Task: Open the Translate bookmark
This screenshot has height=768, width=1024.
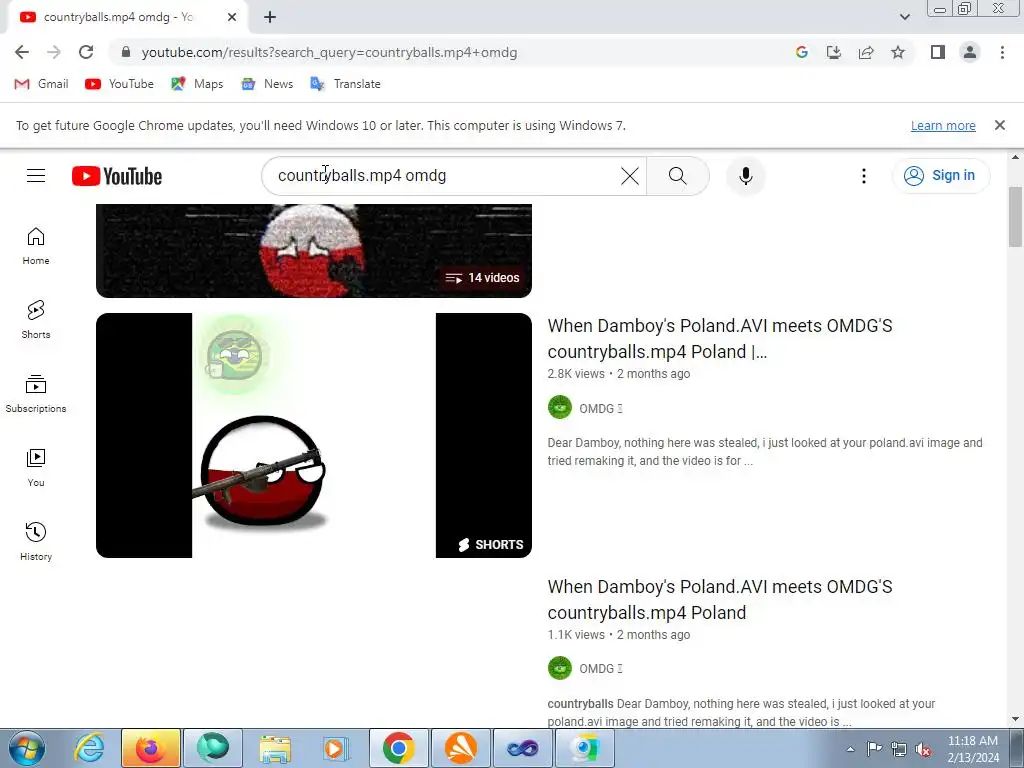Action: click(345, 84)
